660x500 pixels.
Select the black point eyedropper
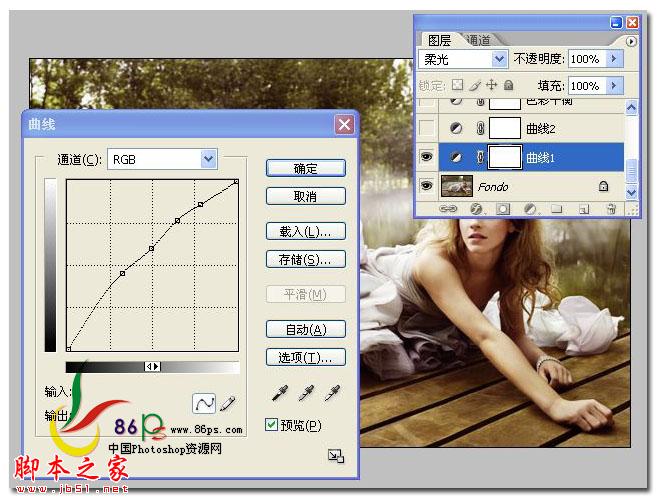280,393
